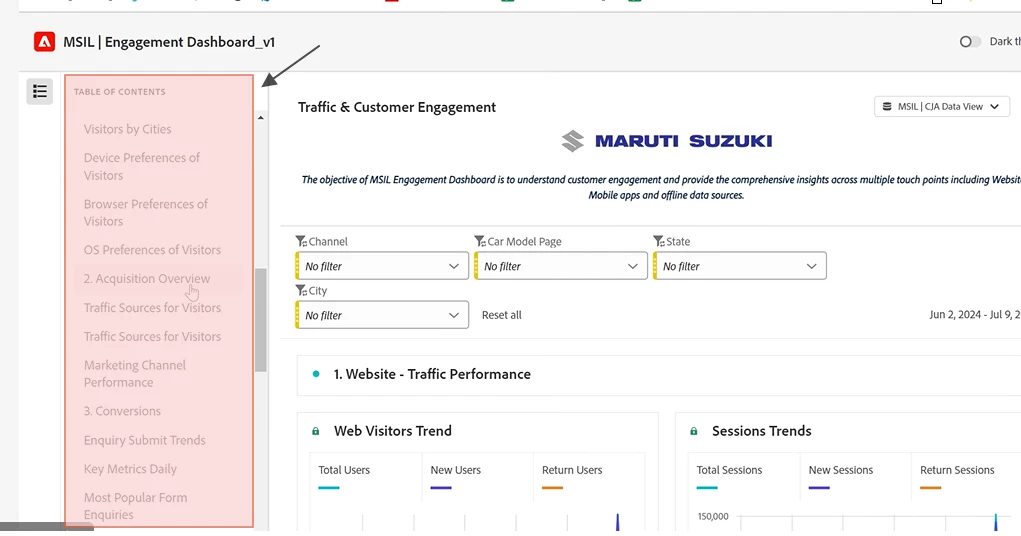Click the City filter icon
The width and height of the screenshot is (1021, 536).
301,290
